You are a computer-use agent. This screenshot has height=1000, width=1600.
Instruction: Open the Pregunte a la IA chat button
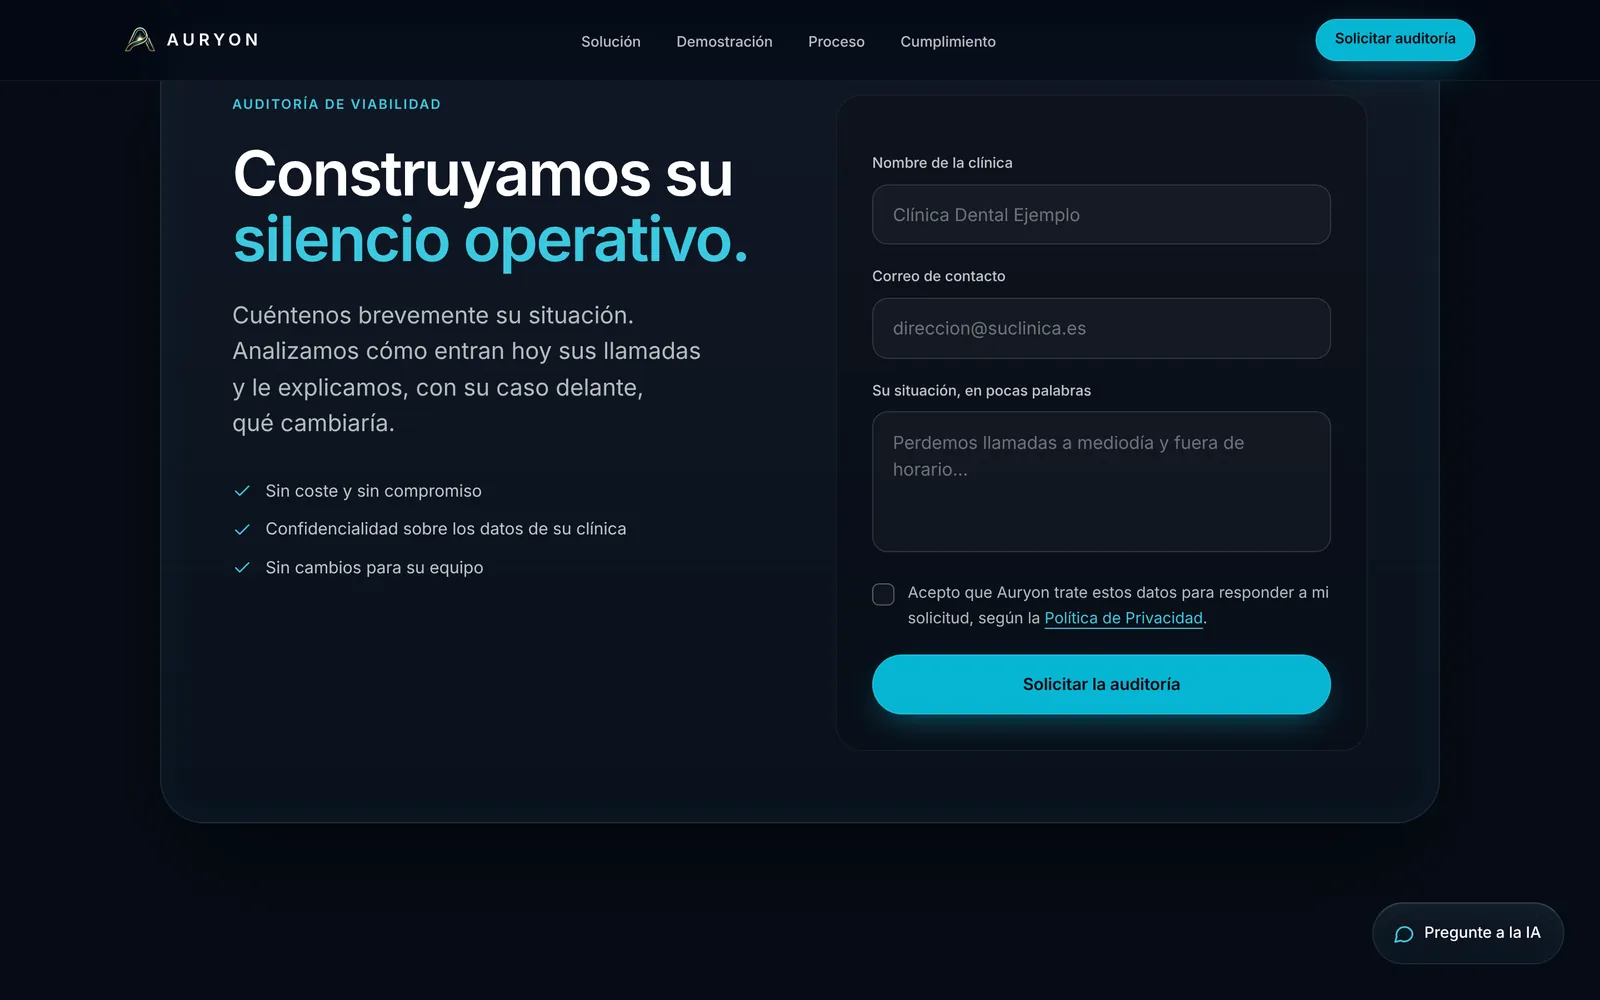point(1468,933)
